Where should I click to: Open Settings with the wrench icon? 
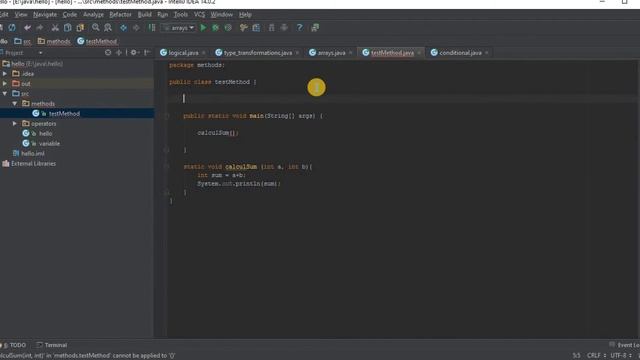pyautogui.click(x=244, y=28)
